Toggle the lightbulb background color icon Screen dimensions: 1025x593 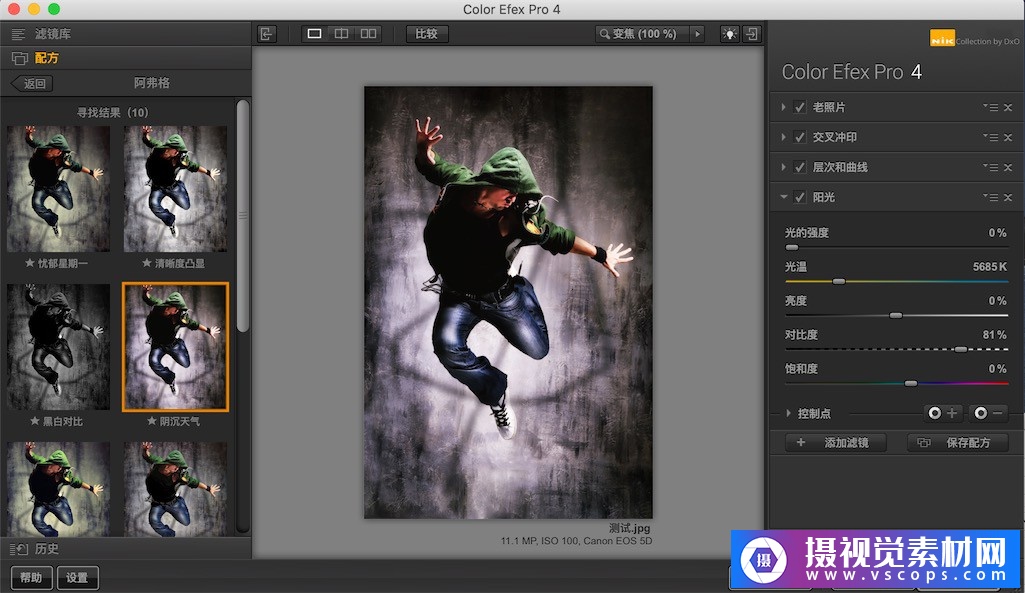[730, 34]
